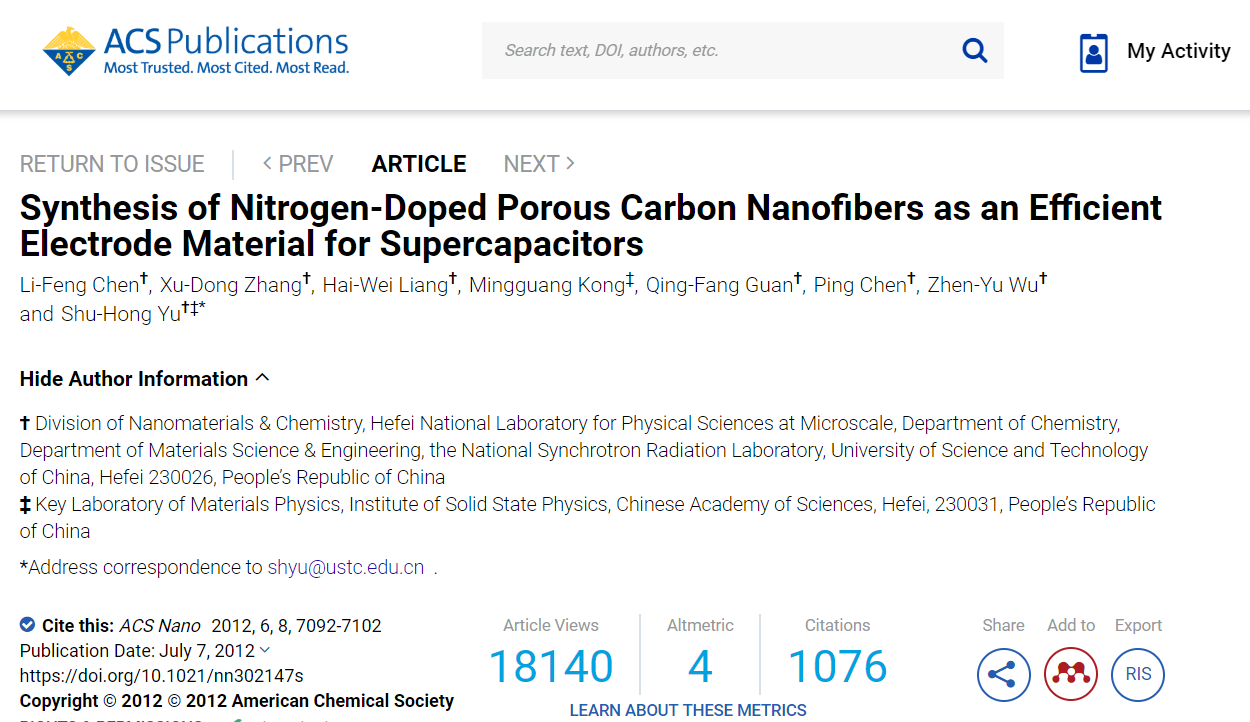This screenshot has height=722, width=1250.
Task: Add article to Mendeley via red icon
Action: [1071, 674]
